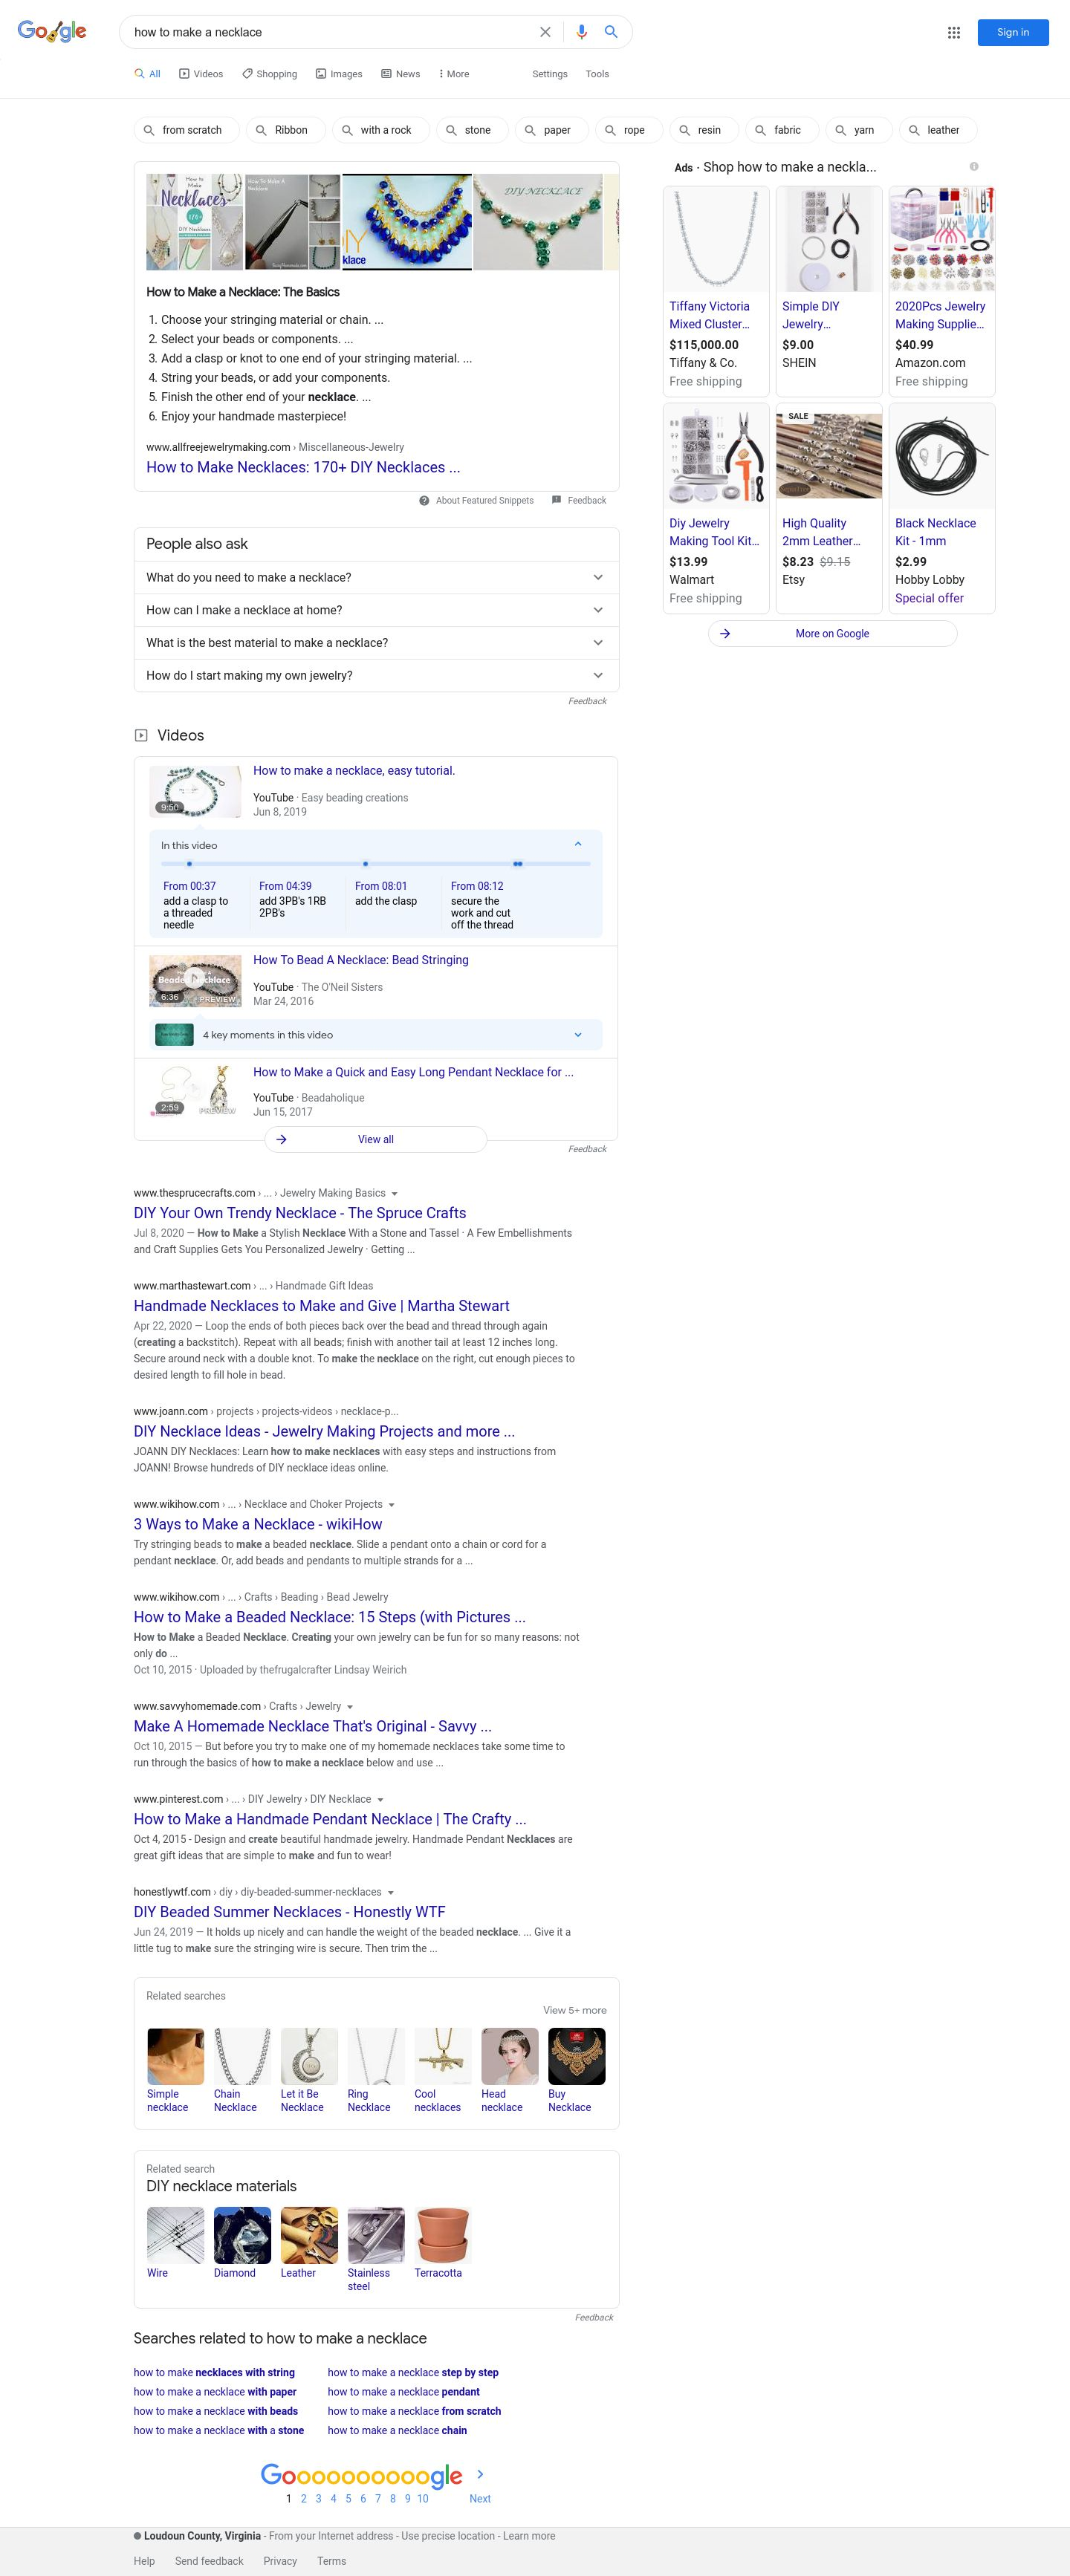This screenshot has height=2576, width=1070.
Task: Switch to the Shopping search tab
Action: [269, 74]
